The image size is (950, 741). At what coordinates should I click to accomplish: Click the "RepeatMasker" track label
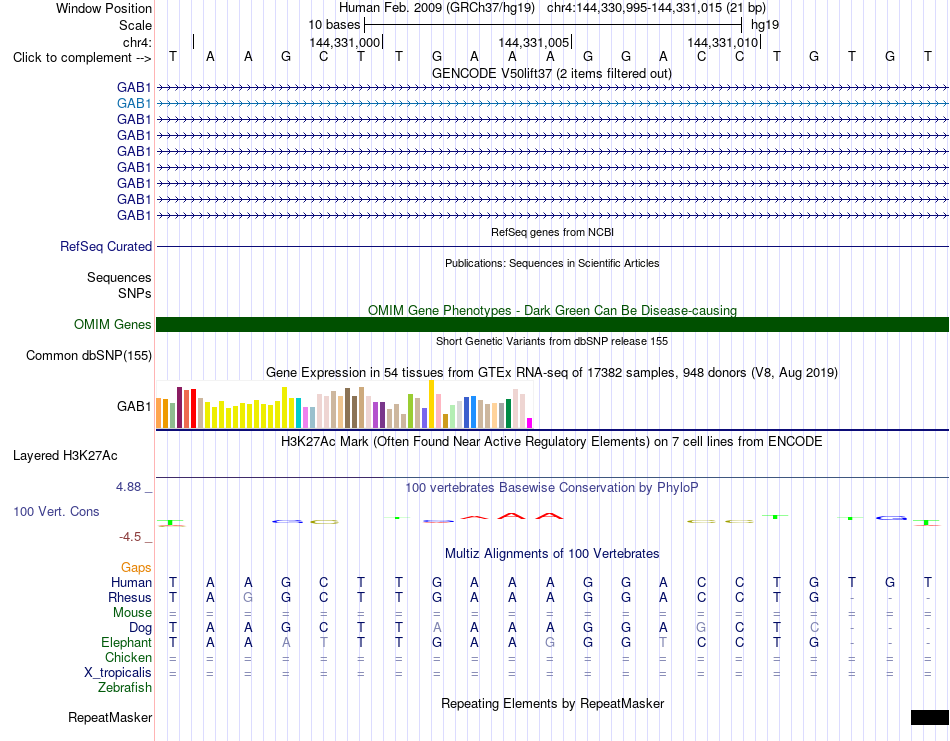(110, 717)
